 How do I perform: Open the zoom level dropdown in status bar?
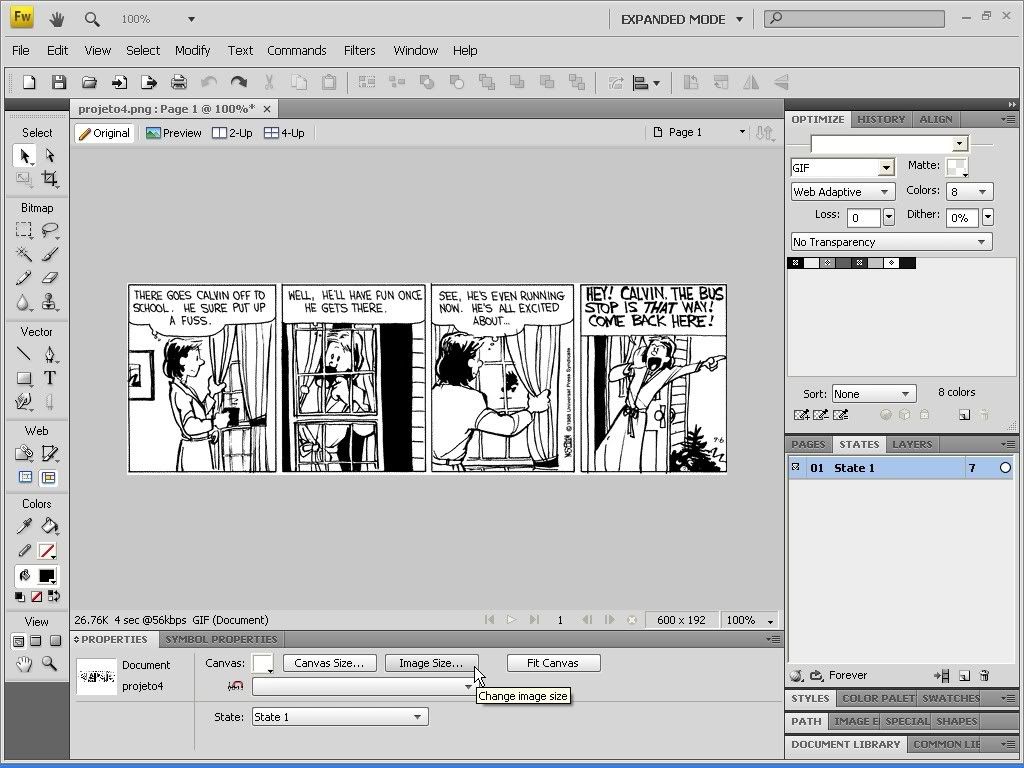[771, 620]
